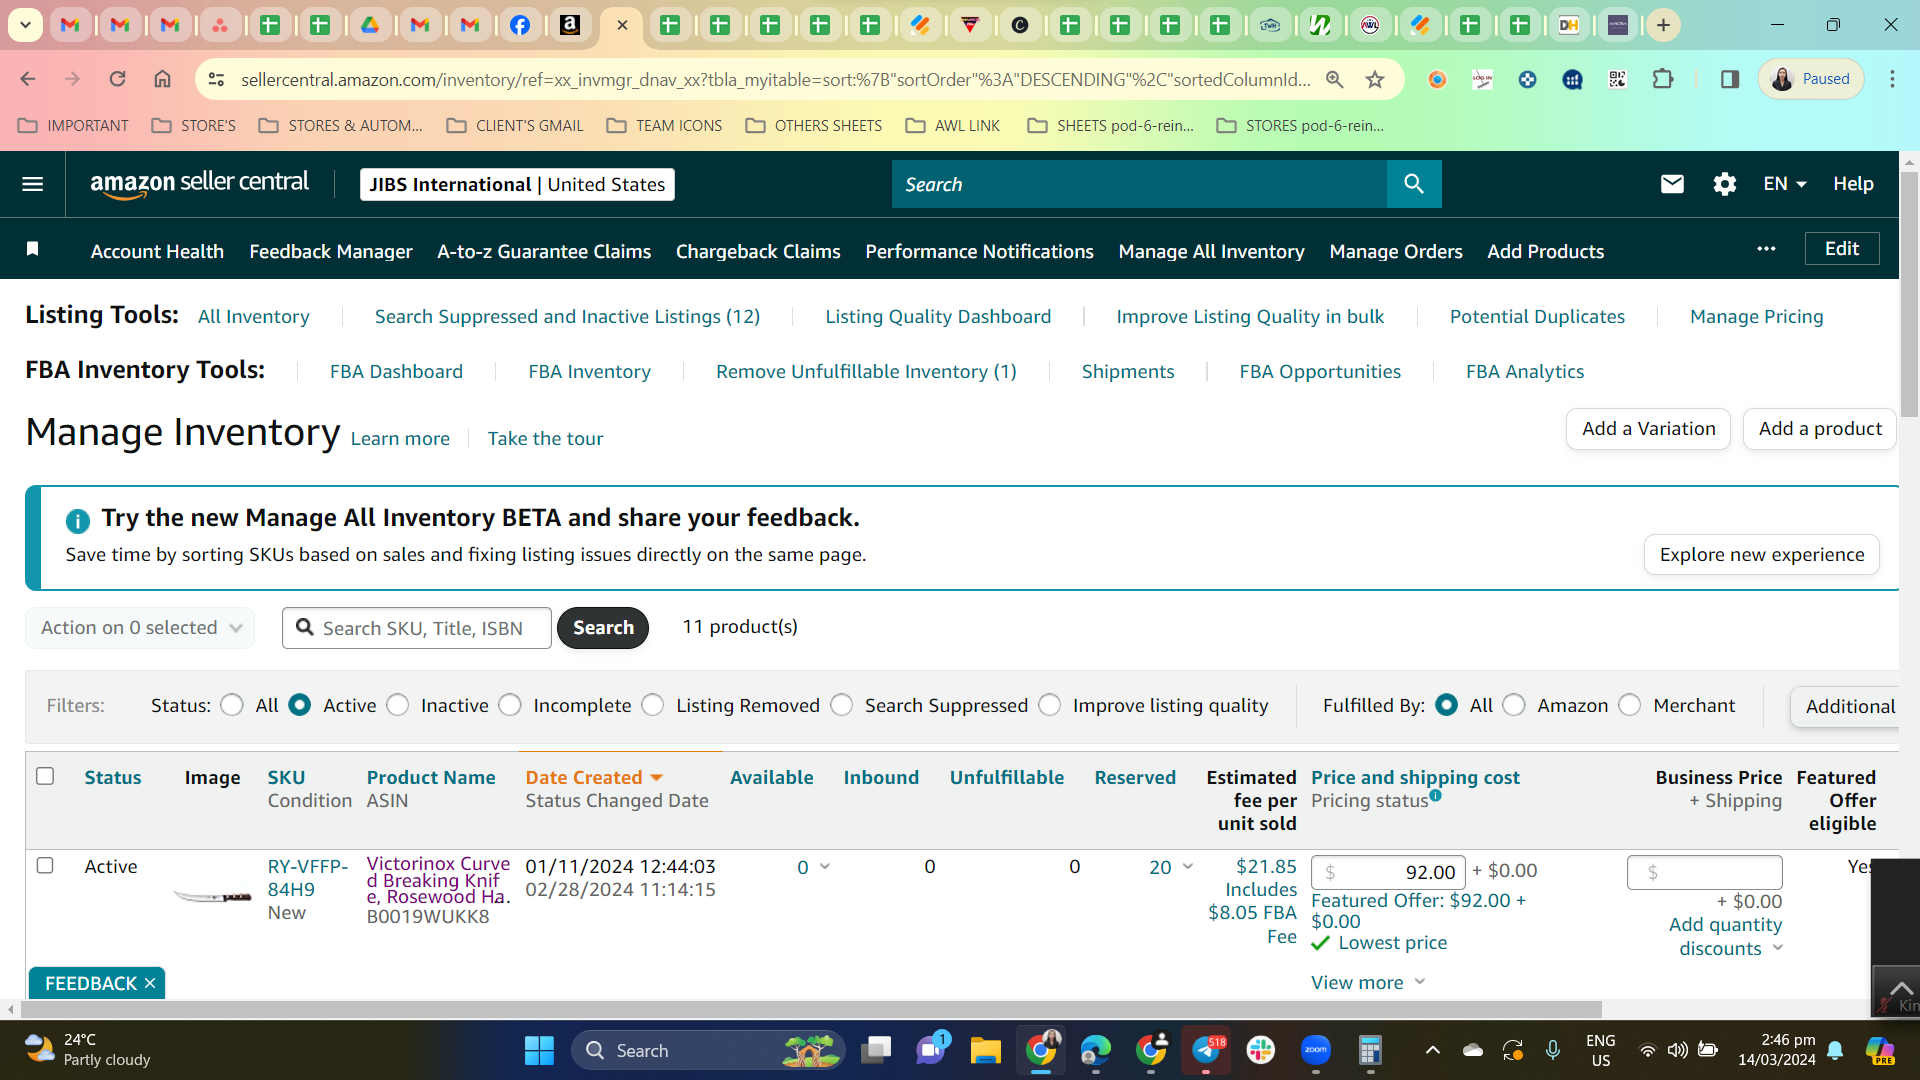Open Account Health menu item
Screen dimensions: 1920x1080
point(157,251)
